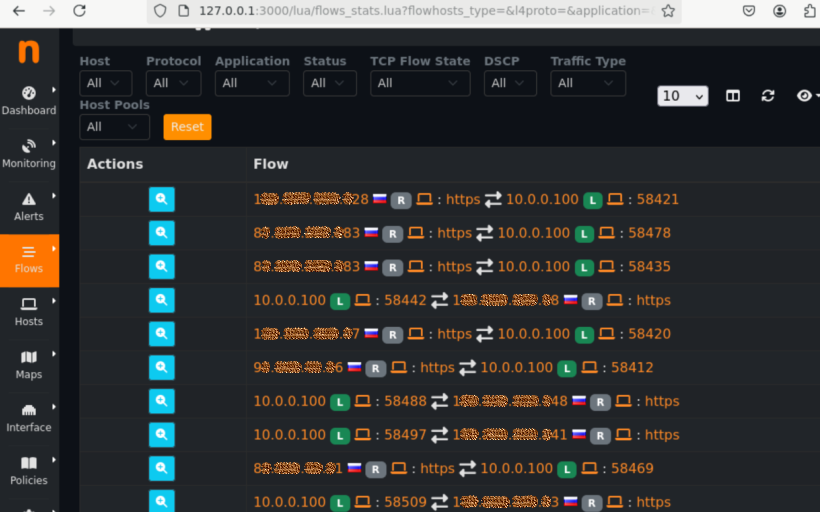Viewport: 820px width, 512px height.
Task: Open the Monitoring sidebar menu
Action: click(29, 154)
